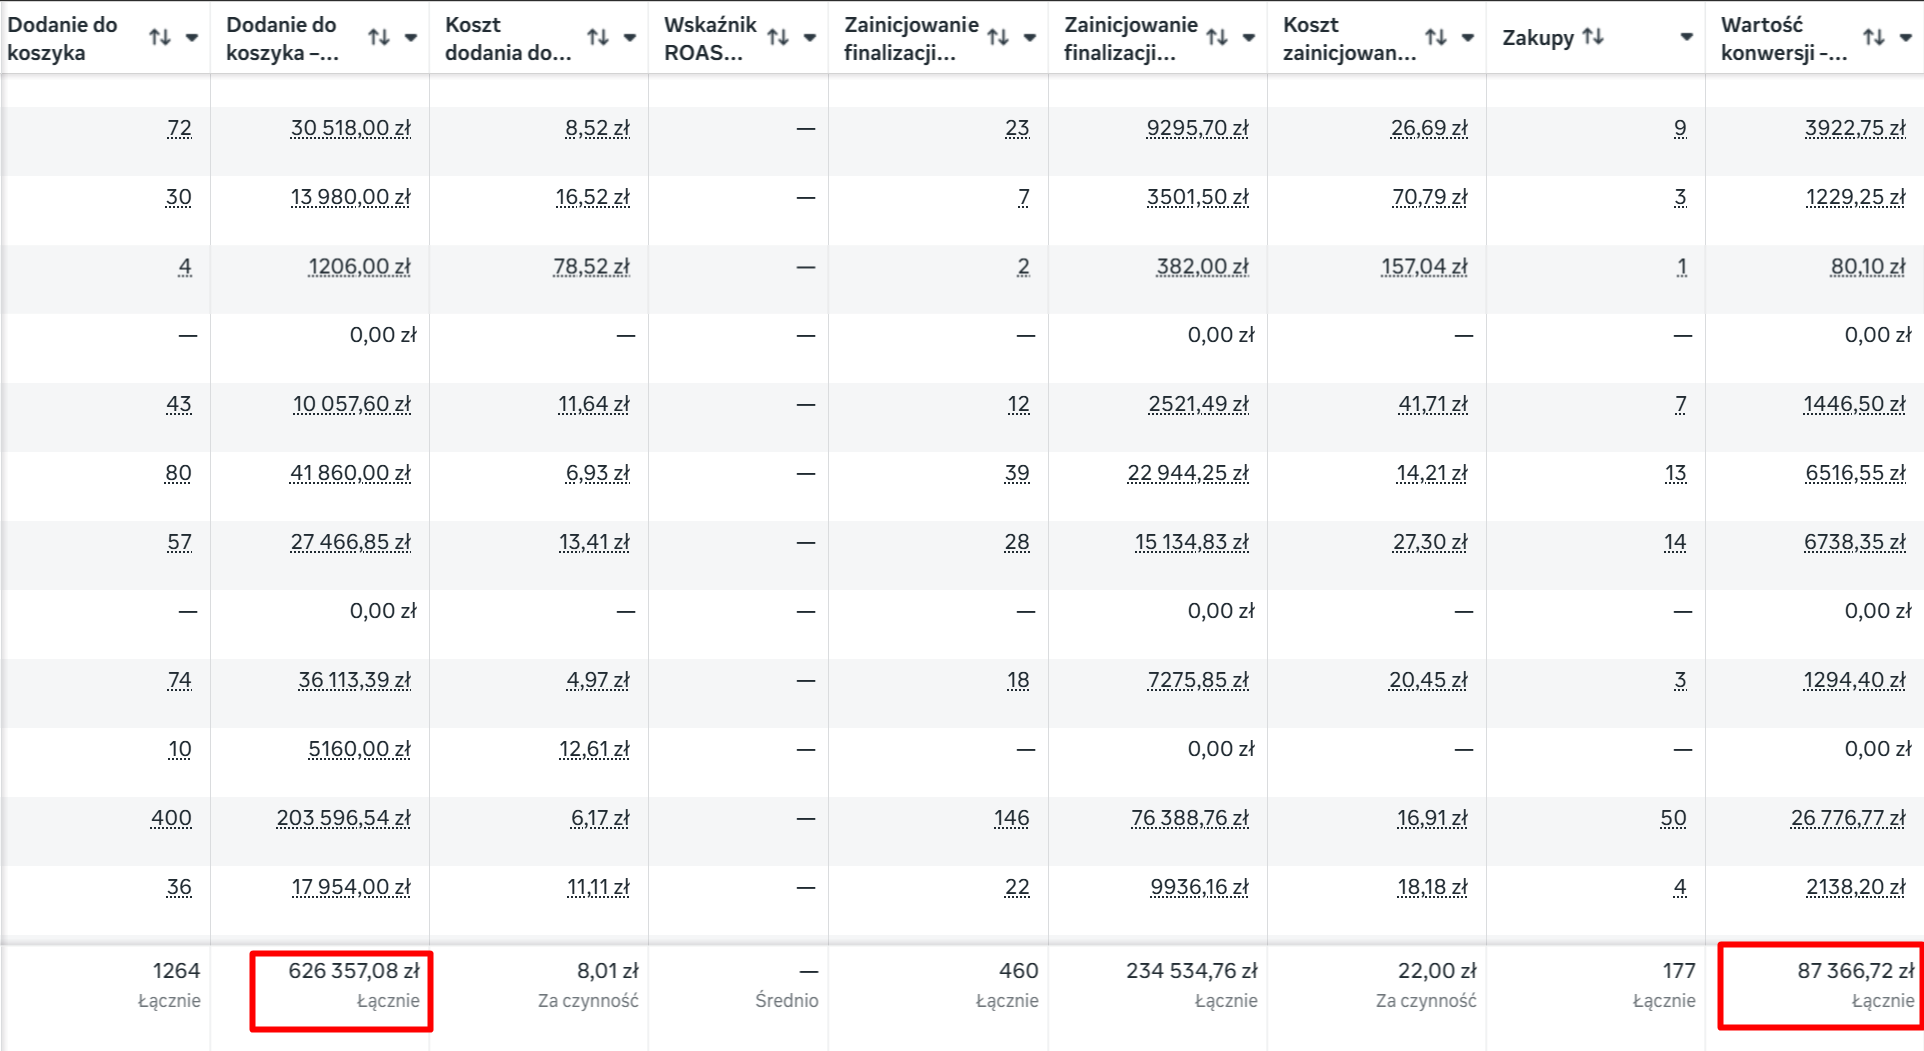Sort by Wartość konwersji column

point(1874,38)
